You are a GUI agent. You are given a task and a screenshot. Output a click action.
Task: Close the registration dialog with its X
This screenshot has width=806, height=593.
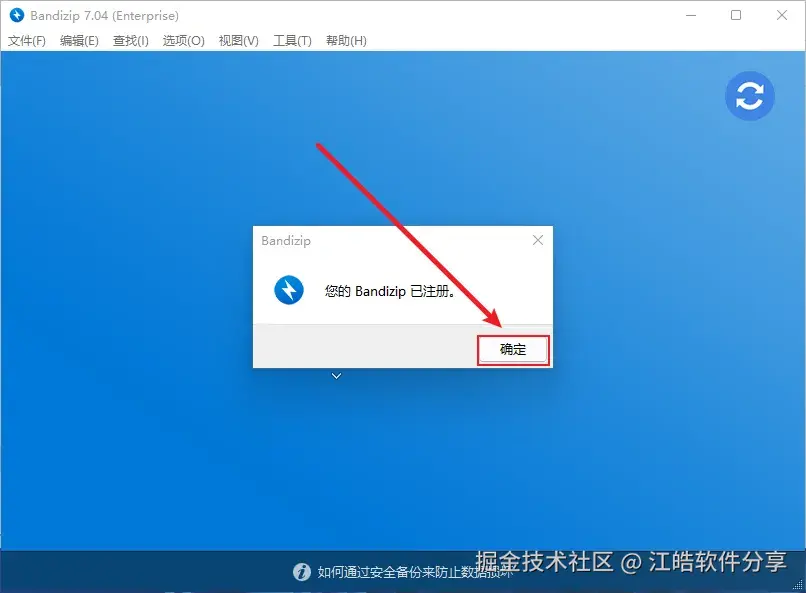click(538, 240)
